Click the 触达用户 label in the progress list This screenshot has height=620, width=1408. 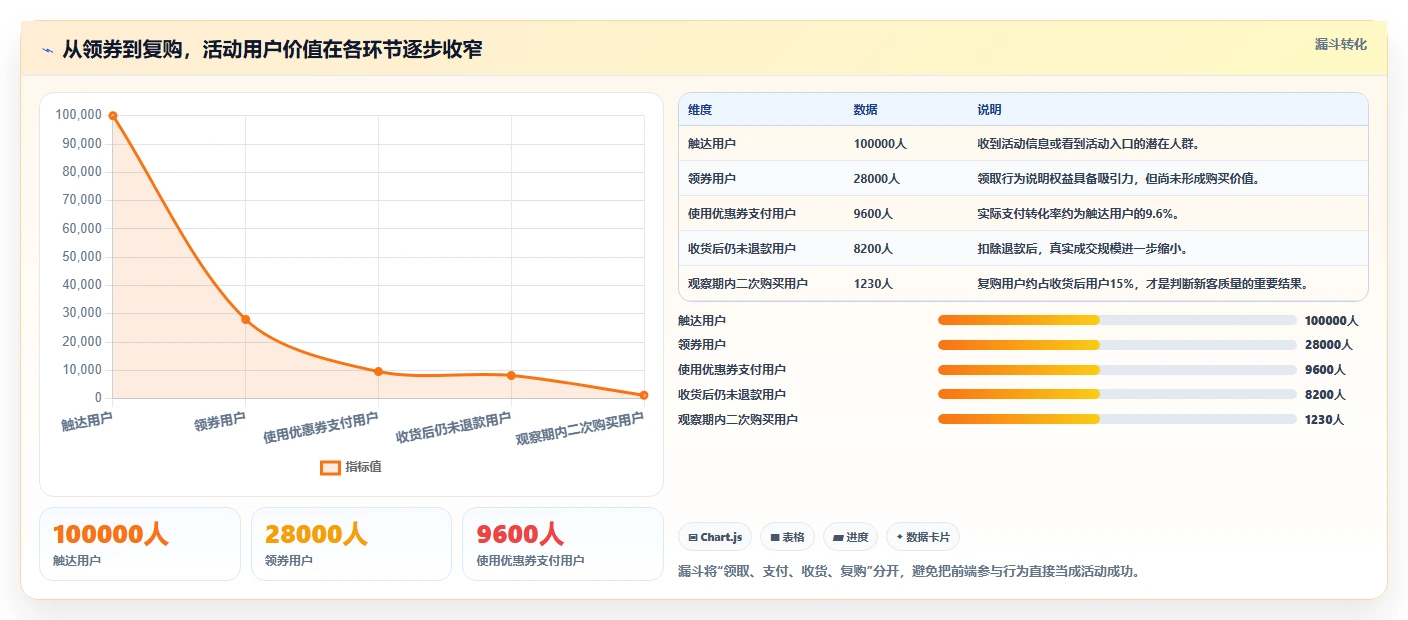pyautogui.click(x=702, y=321)
